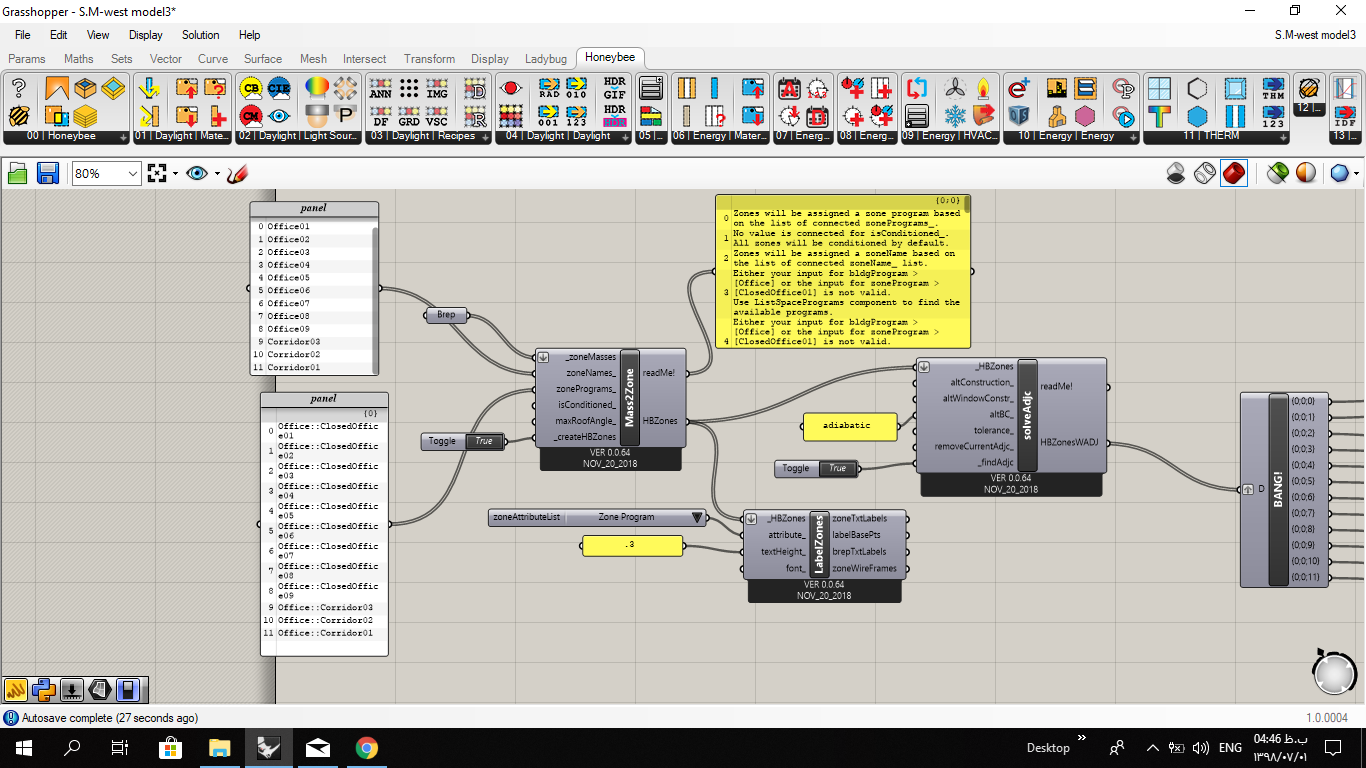
Task: Open file with the green folder icon
Action: (x=18, y=174)
